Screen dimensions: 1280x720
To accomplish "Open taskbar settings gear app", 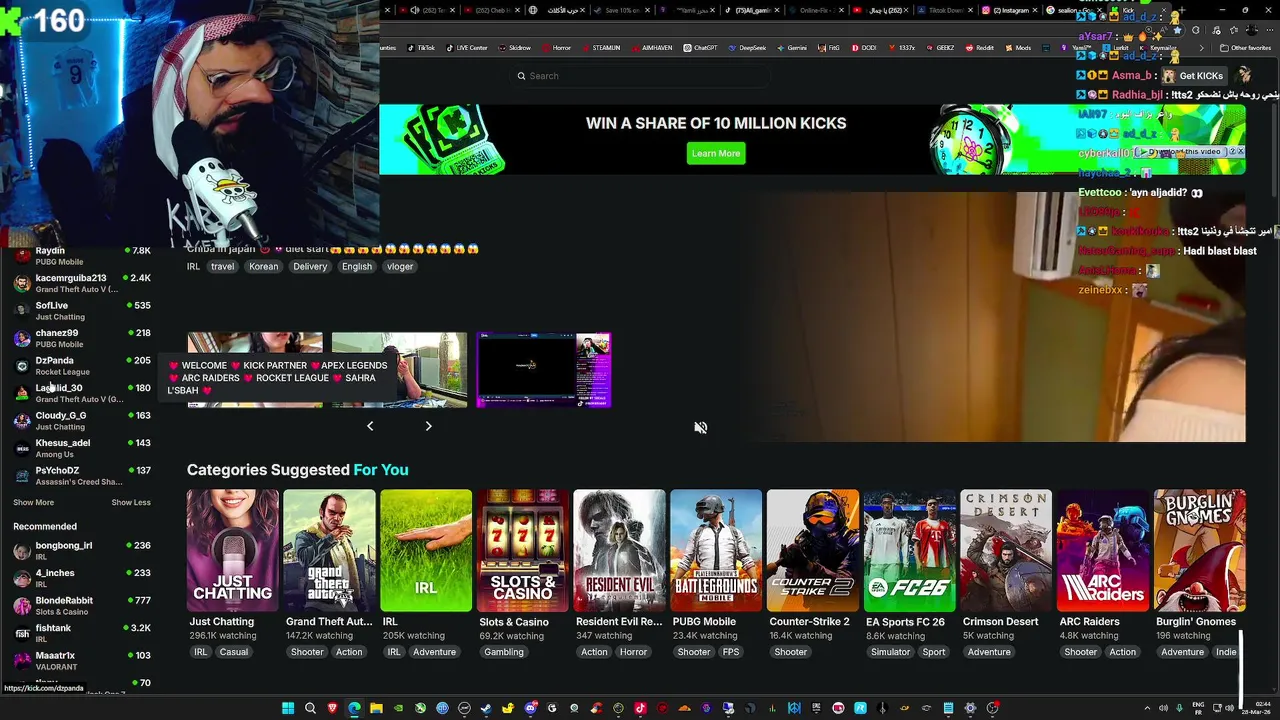I will [970, 708].
